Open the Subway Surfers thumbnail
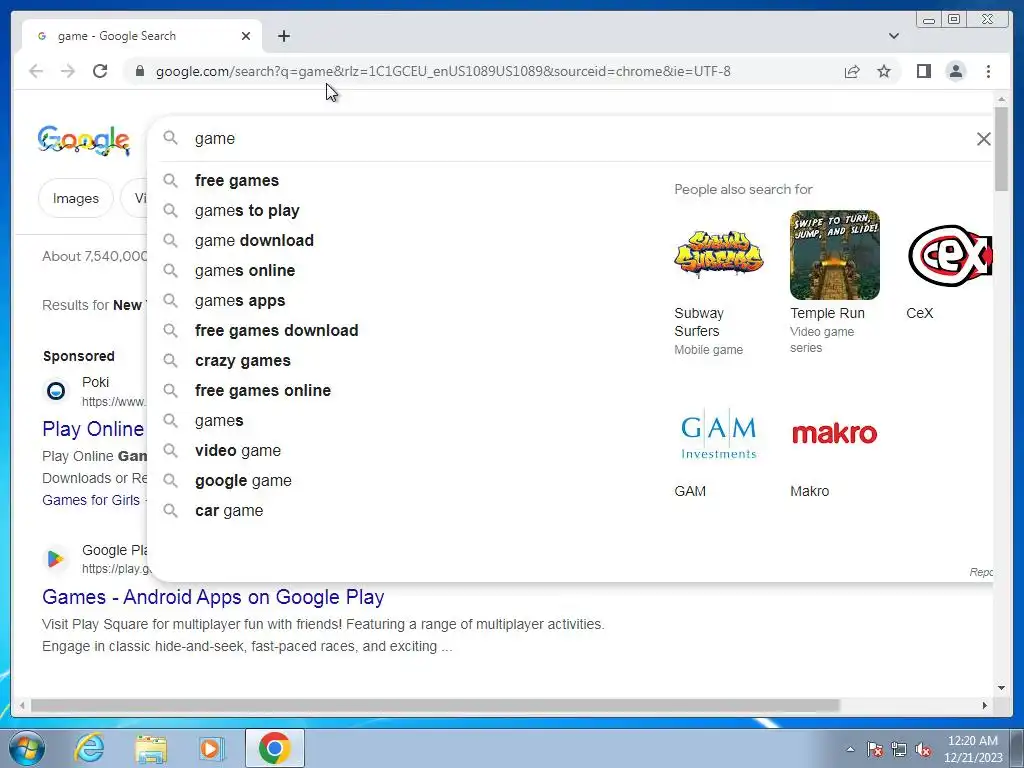This screenshot has width=1024, height=768. coord(718,255)
